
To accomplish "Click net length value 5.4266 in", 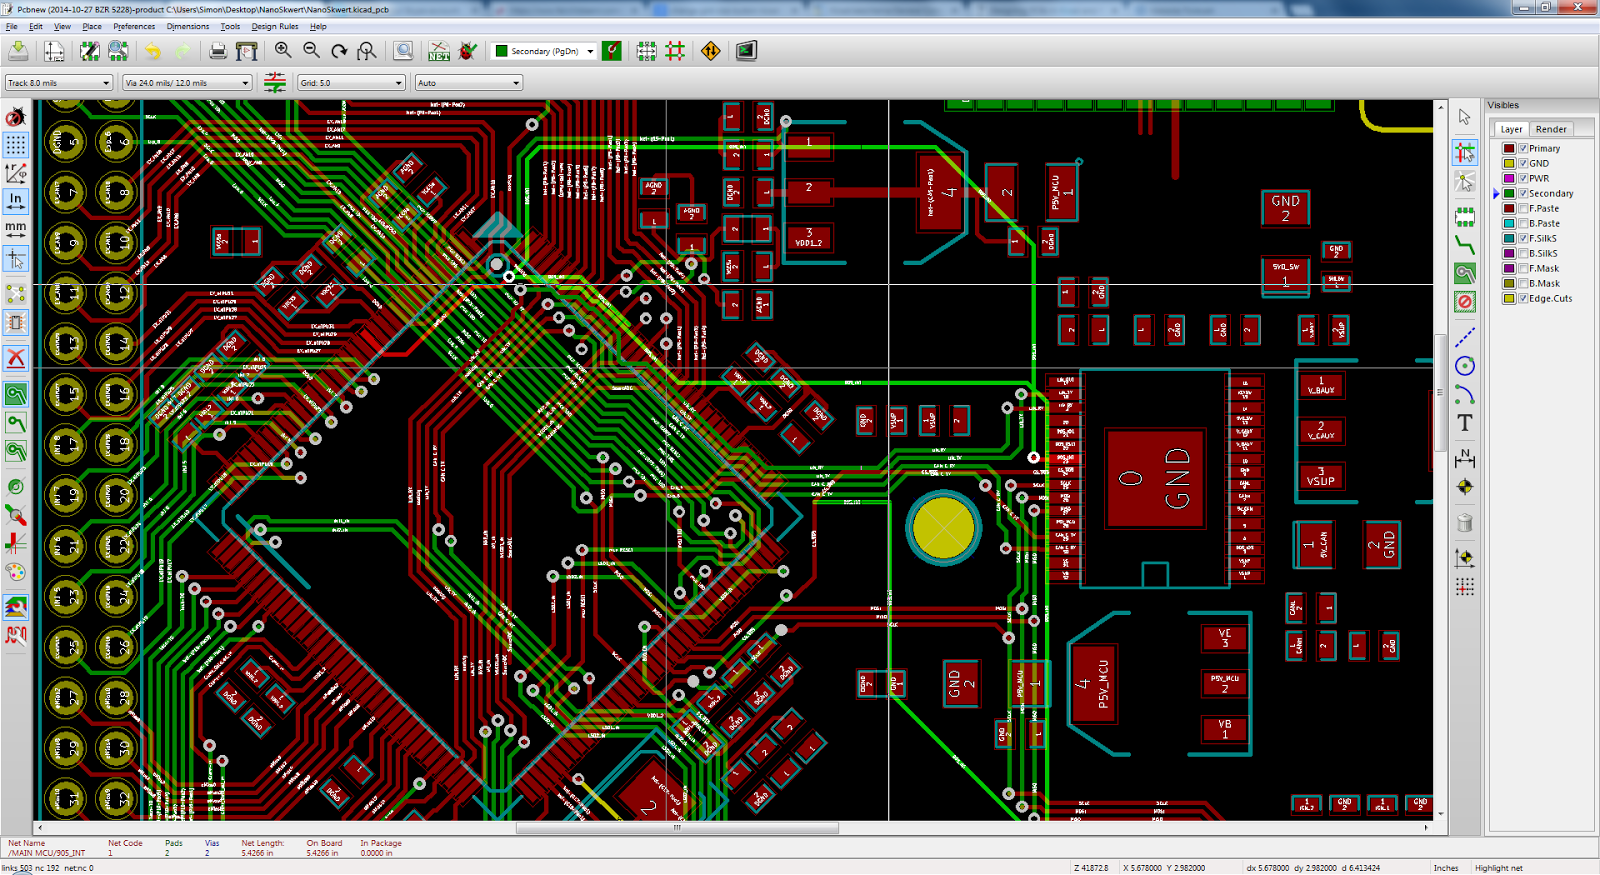I will (x=257, y=853).
